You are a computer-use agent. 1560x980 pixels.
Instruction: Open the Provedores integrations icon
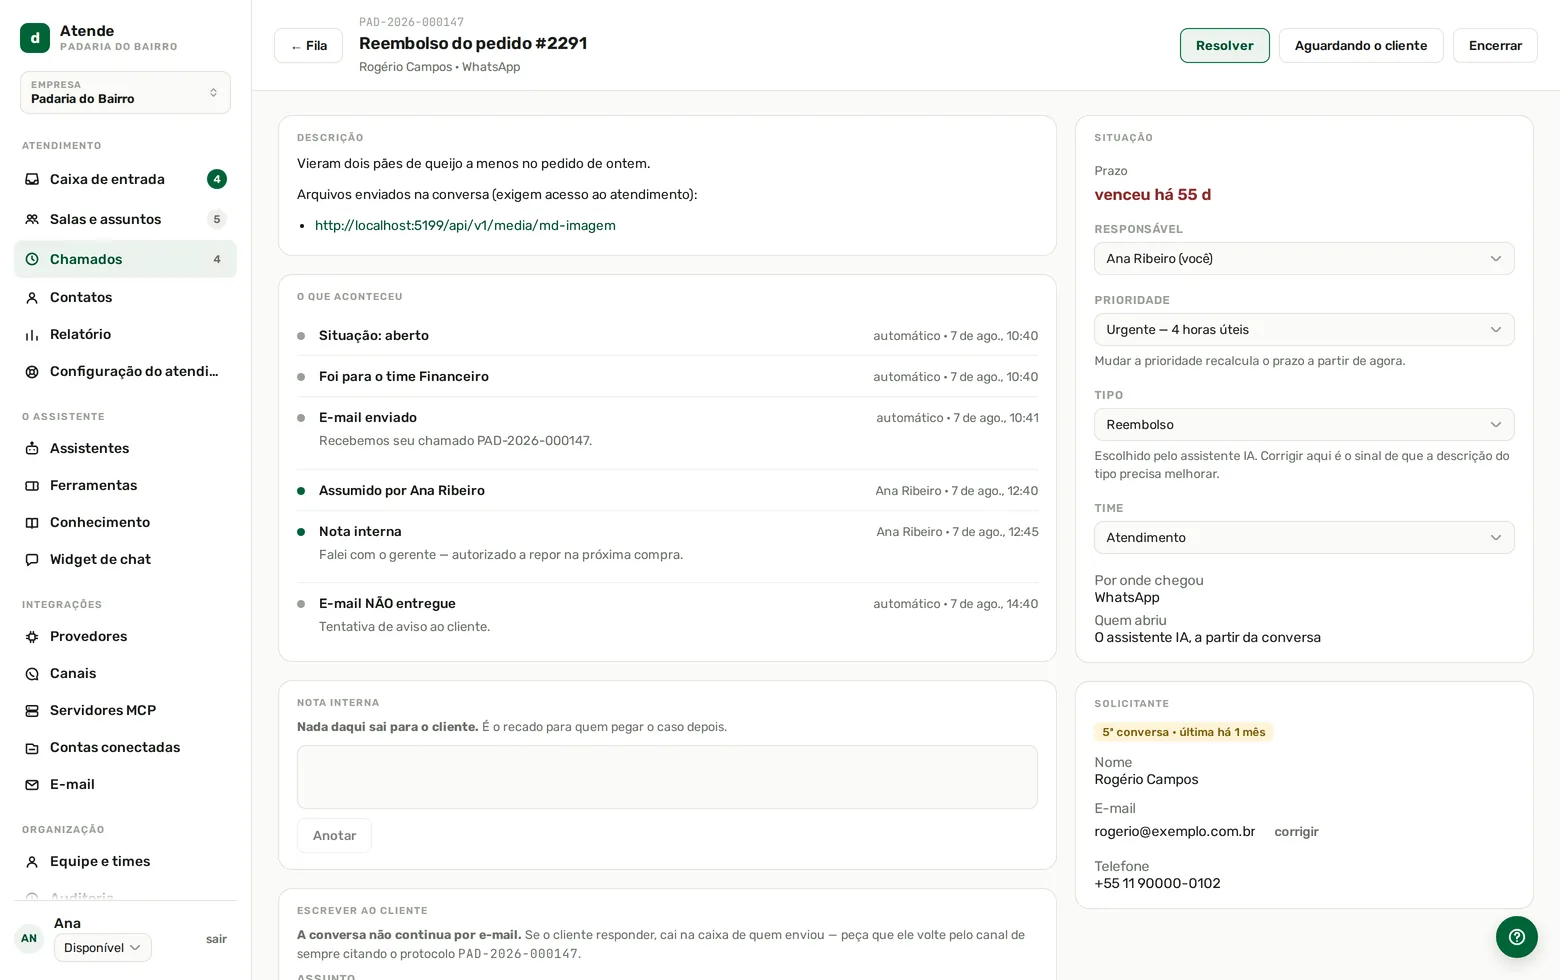point(32,637)
